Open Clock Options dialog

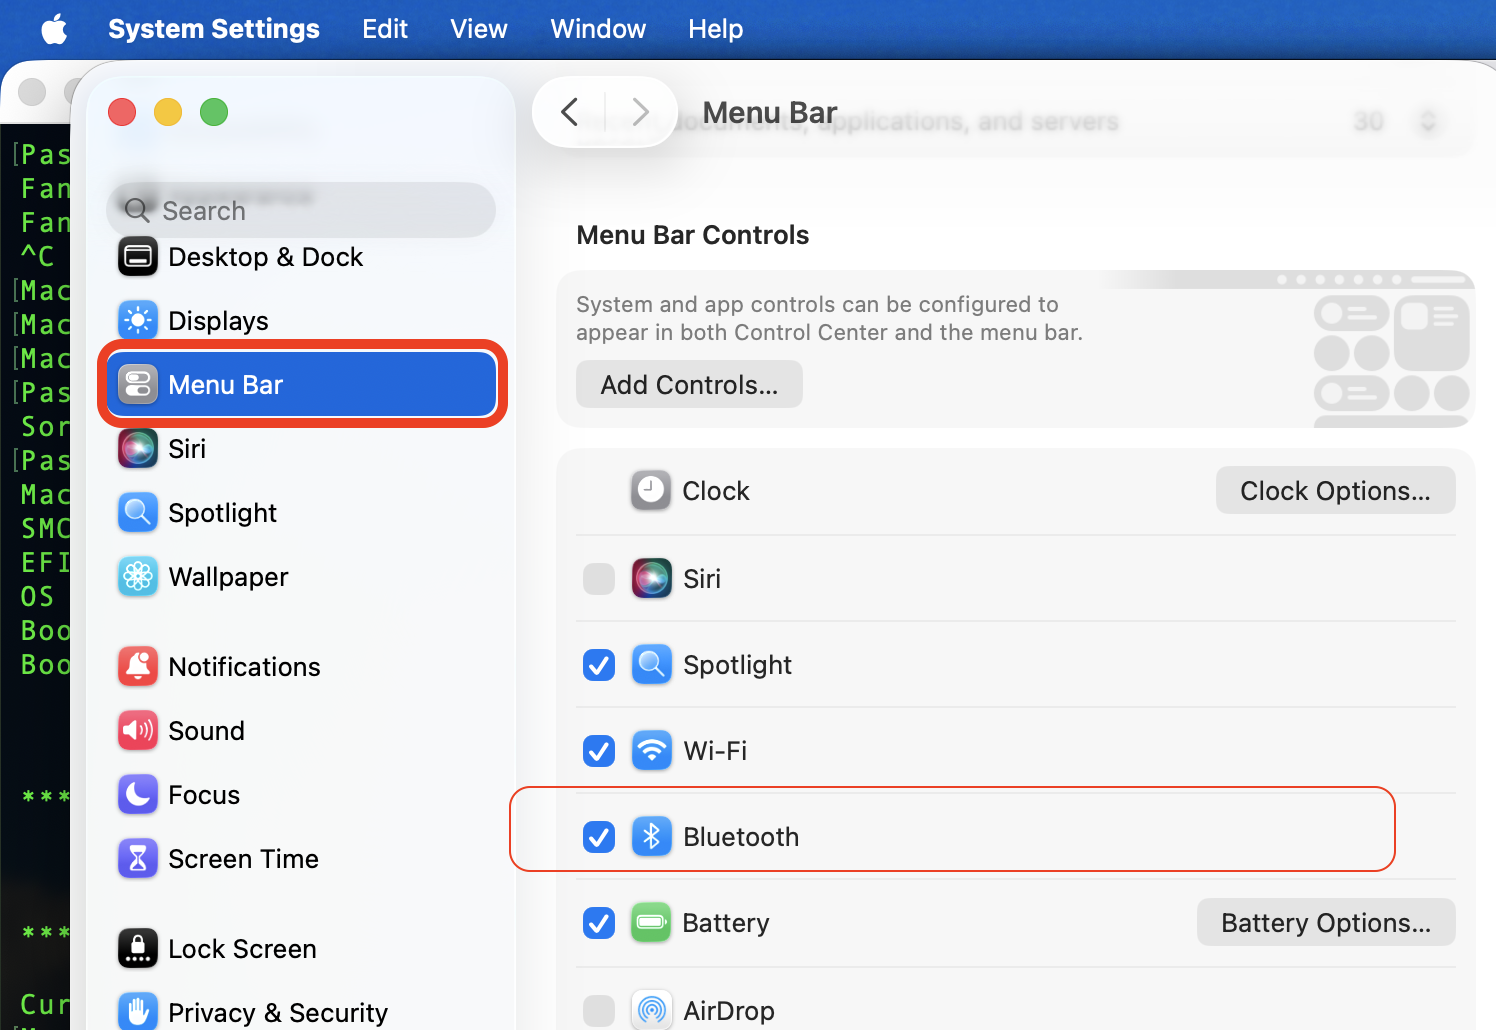[x=1335, y=491]
